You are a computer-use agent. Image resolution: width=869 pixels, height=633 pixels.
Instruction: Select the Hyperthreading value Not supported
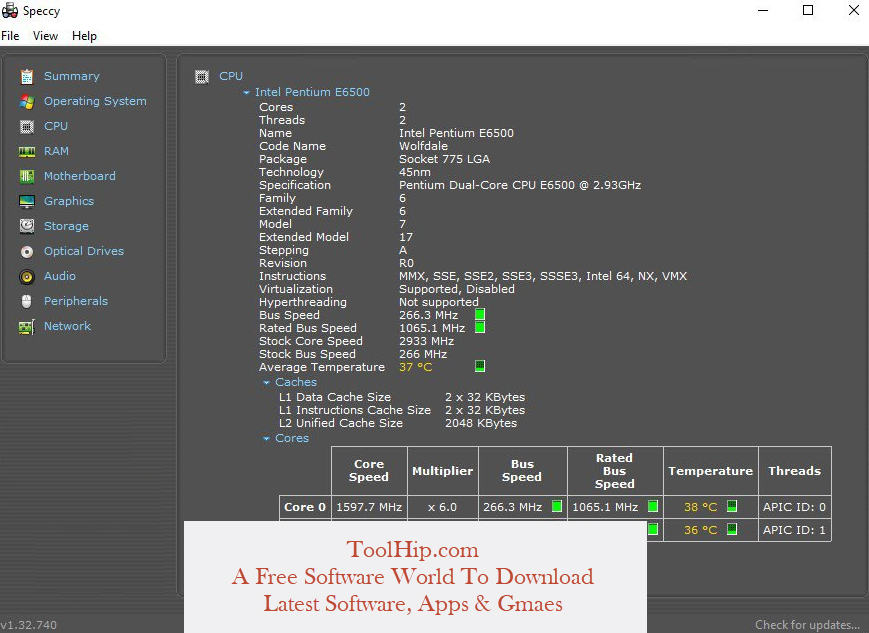pyautogui.click(x=439, y=302)
